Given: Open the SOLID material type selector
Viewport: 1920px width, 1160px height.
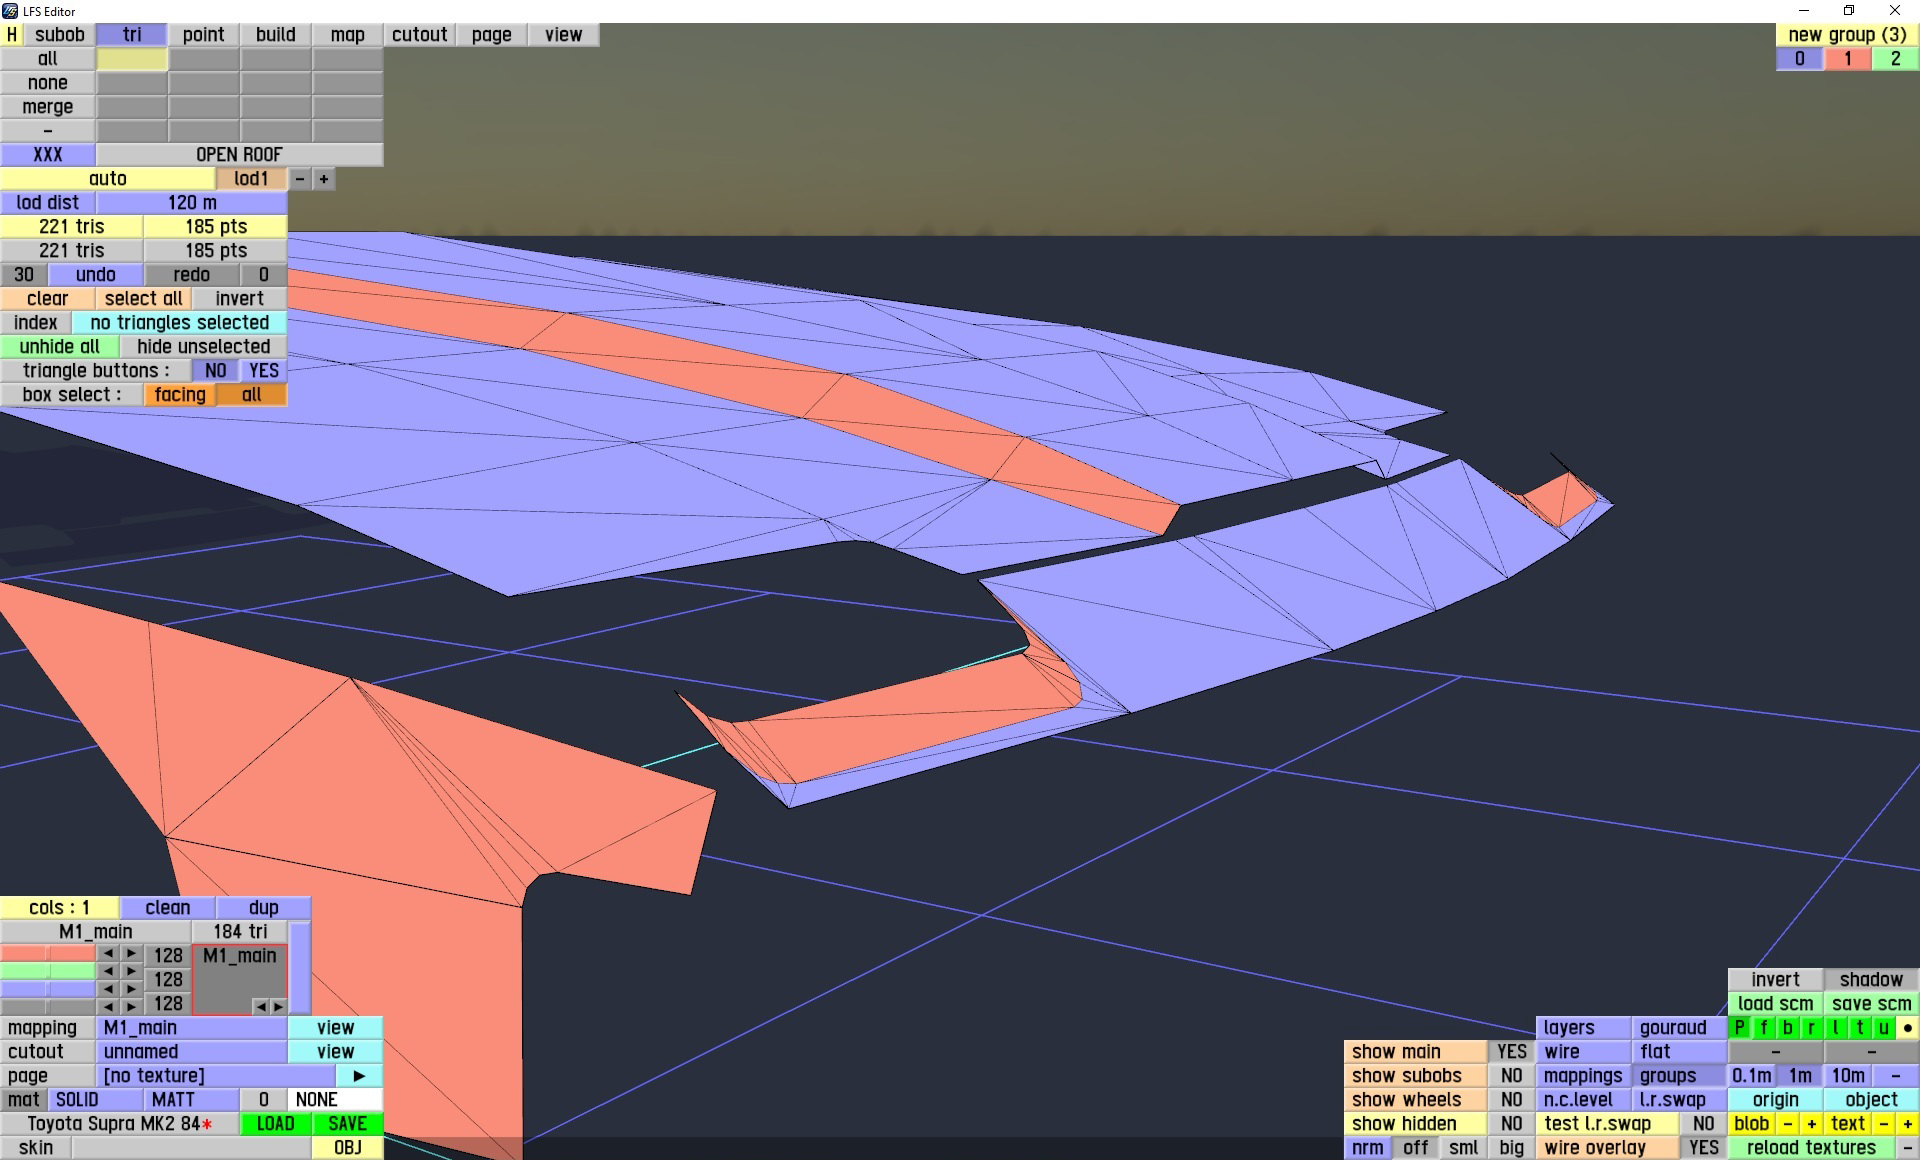Looking at the screenshot, I should [77, 1099].
